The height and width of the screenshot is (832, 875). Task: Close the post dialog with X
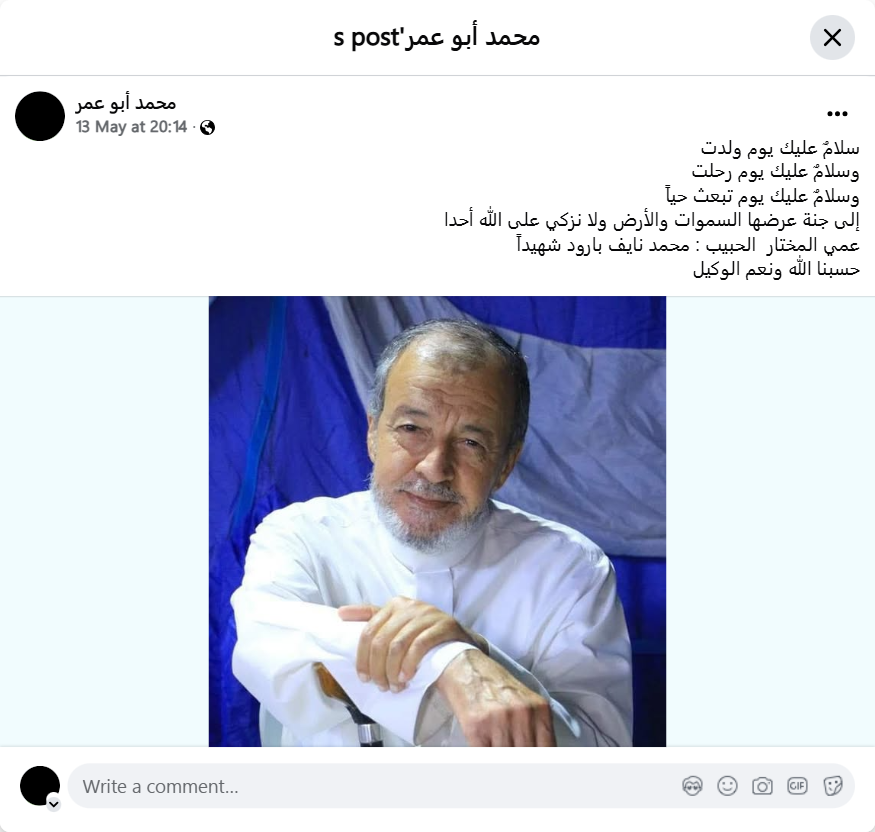pyautogui.click(x=832, y=37)
